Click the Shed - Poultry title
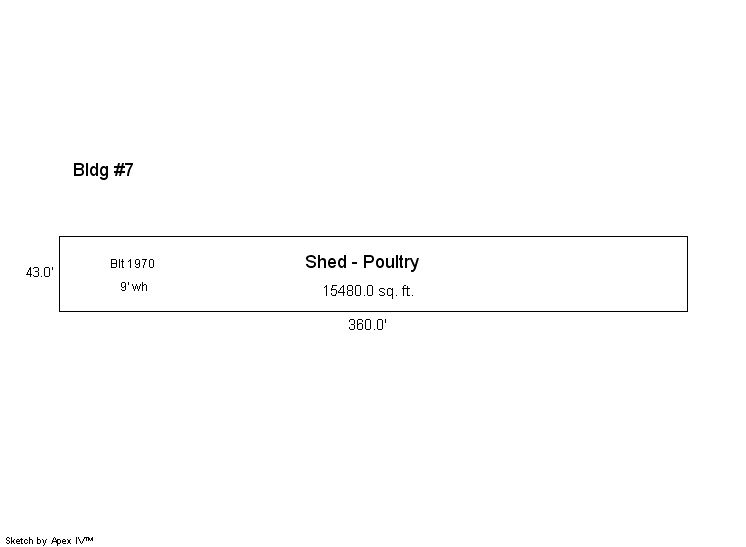 click(x=362, y=262)
